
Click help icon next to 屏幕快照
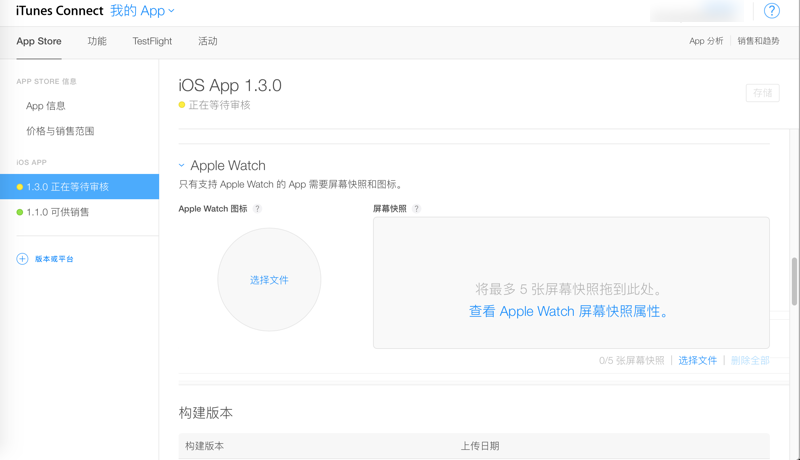pos(416,209)
